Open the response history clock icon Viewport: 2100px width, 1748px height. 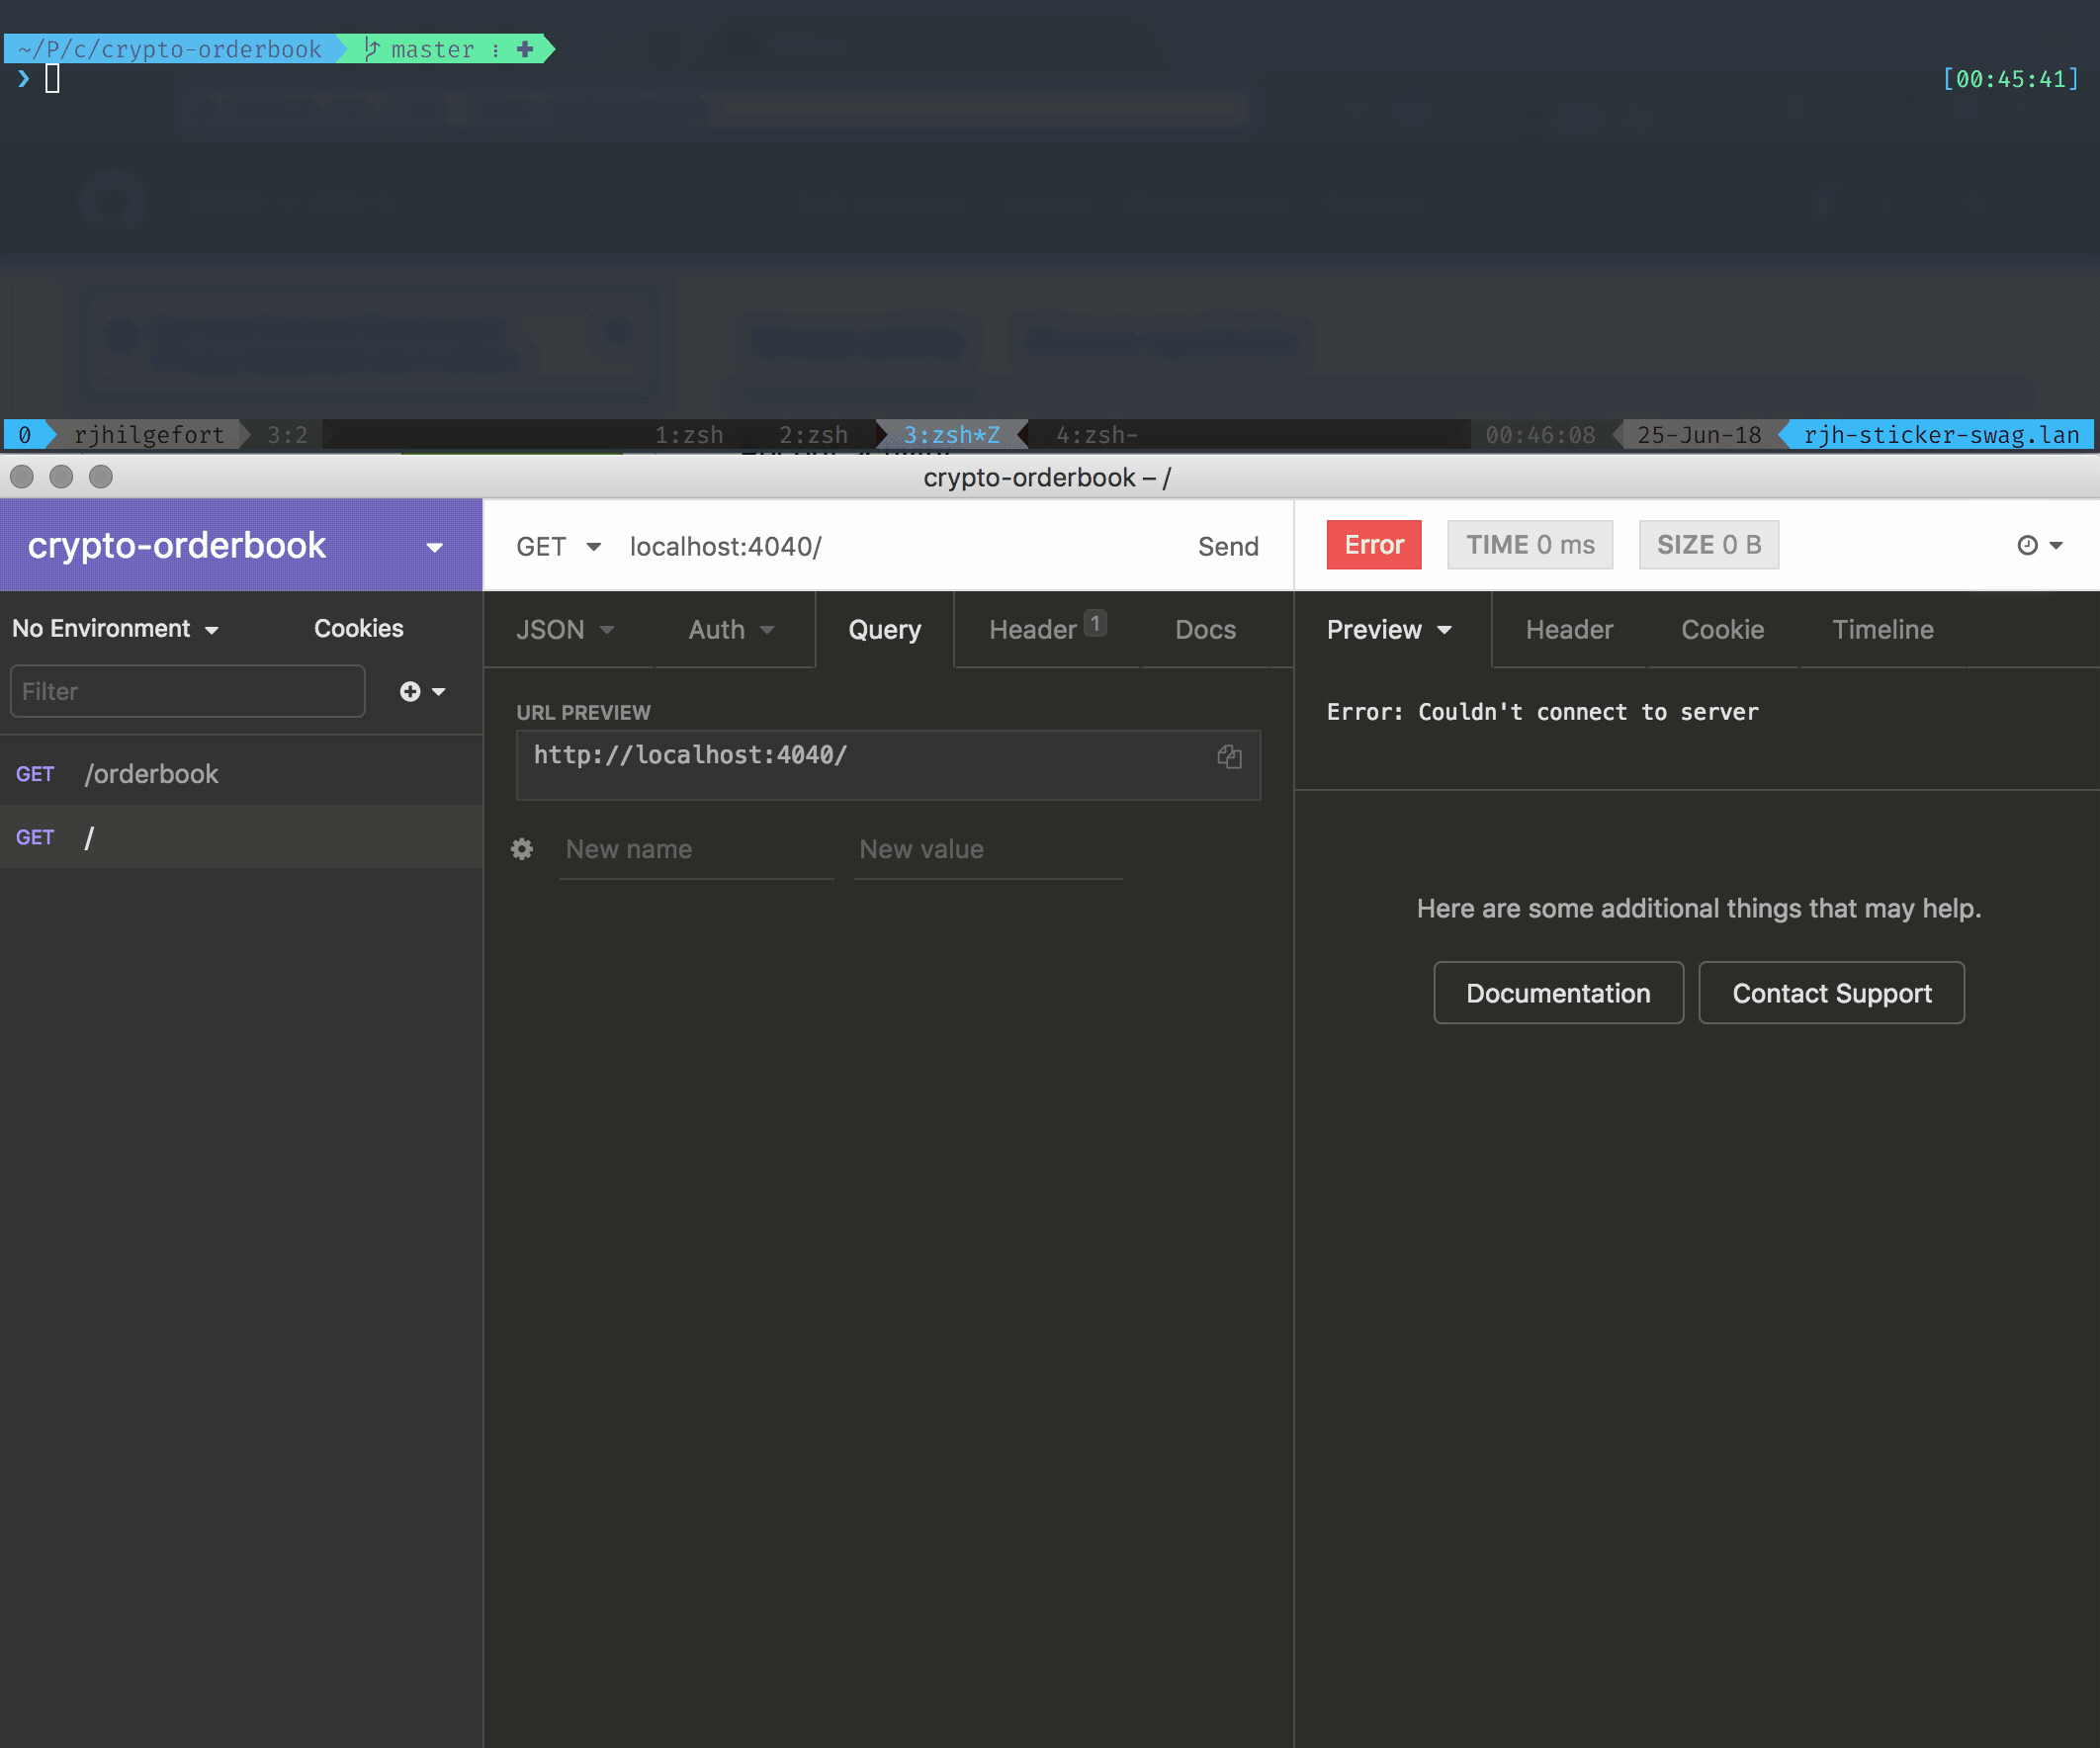(x=2027, y=545)
